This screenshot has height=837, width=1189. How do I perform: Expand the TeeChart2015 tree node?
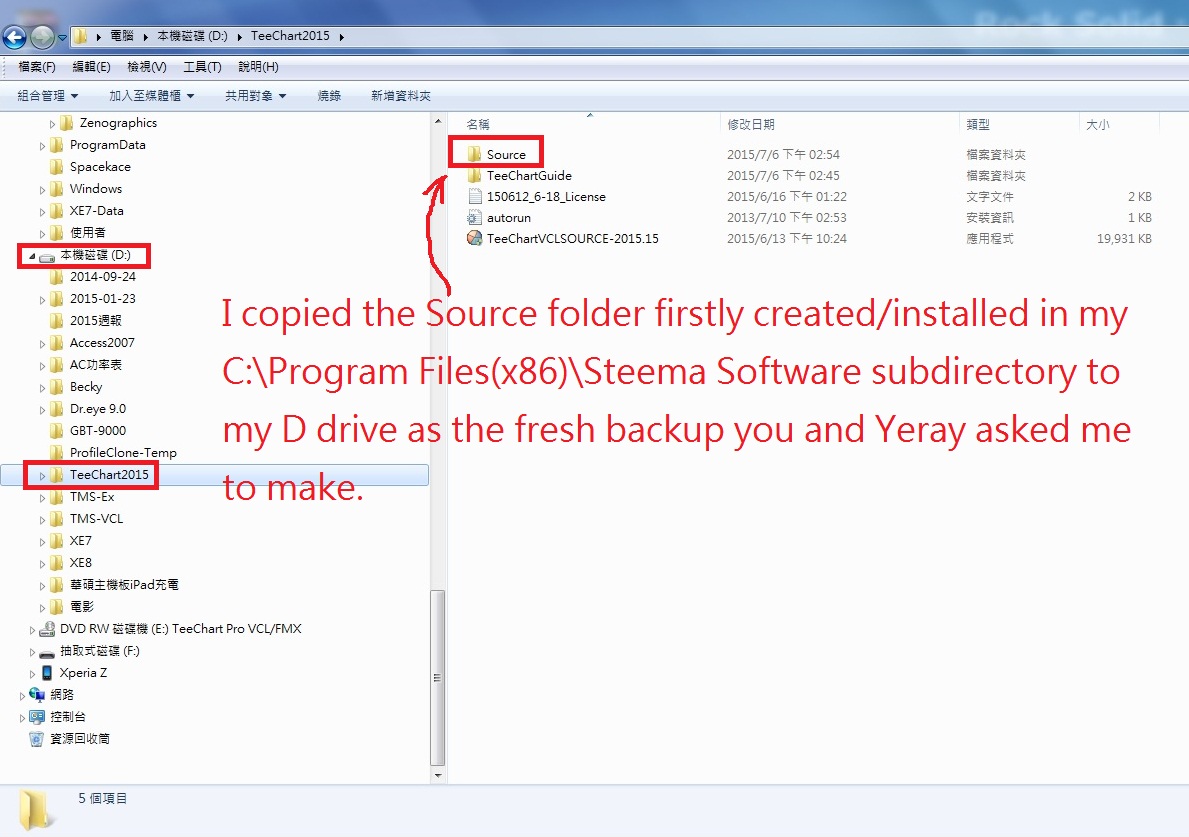point(42,476)
